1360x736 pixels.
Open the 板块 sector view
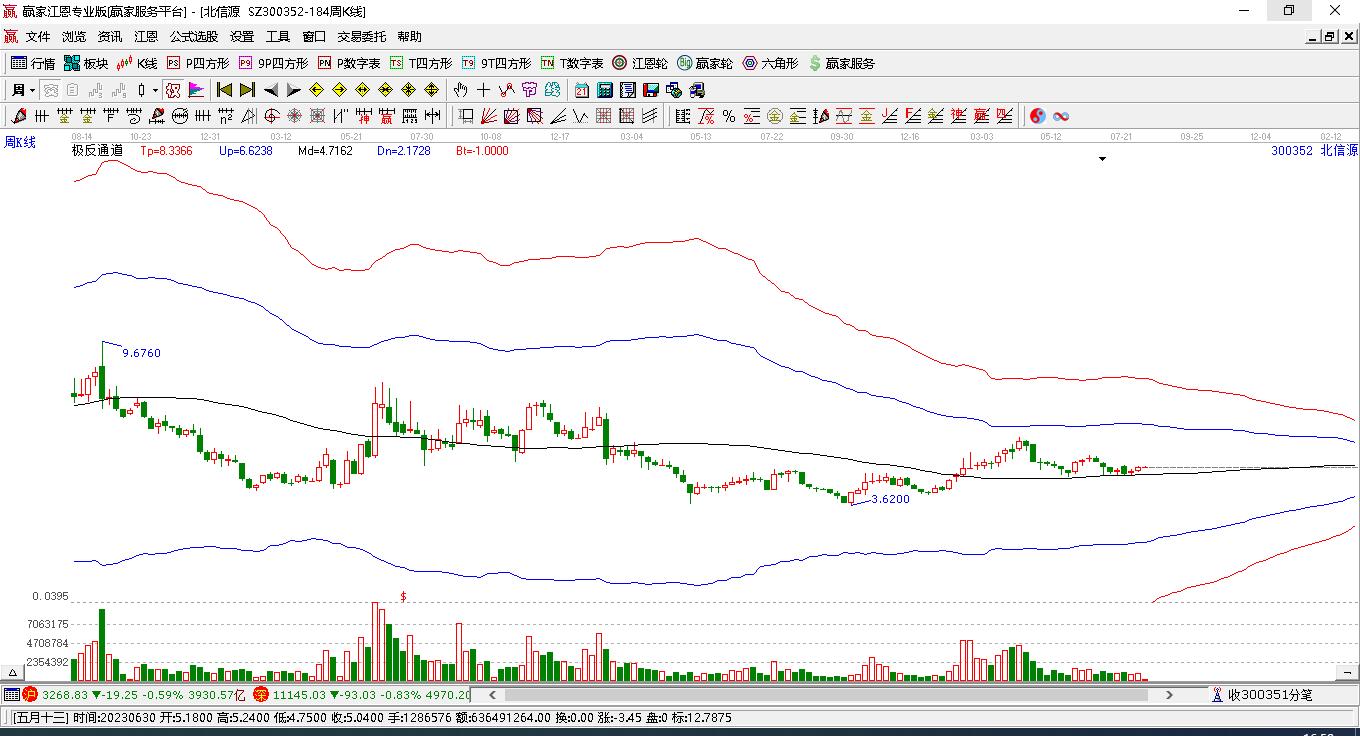pos(85,63)
